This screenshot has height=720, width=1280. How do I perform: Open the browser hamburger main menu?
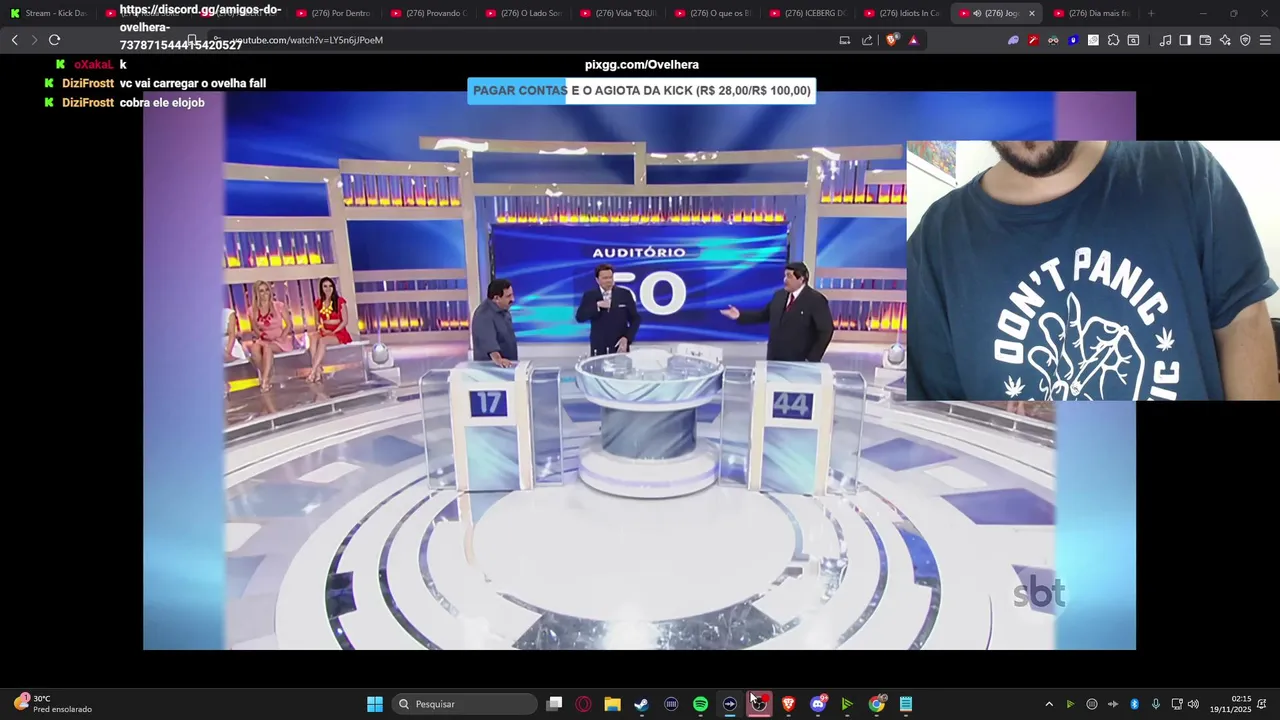pos(1265,40)
